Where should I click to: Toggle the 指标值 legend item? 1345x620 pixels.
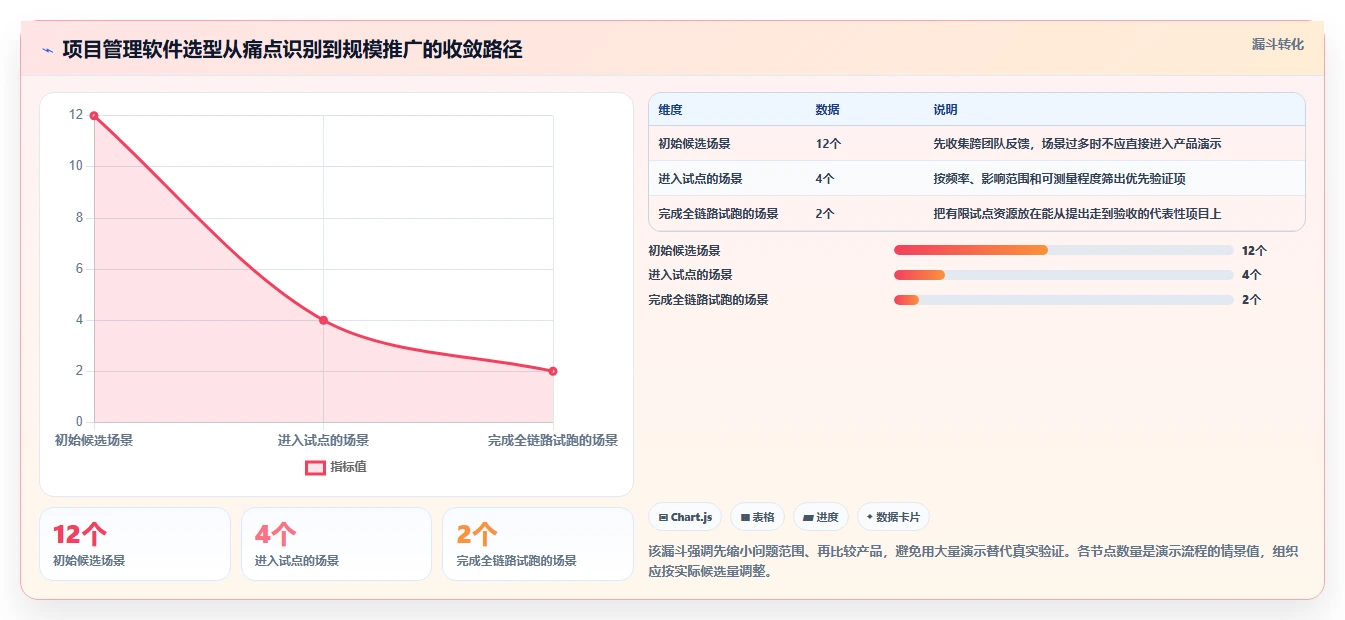point(336,467)
